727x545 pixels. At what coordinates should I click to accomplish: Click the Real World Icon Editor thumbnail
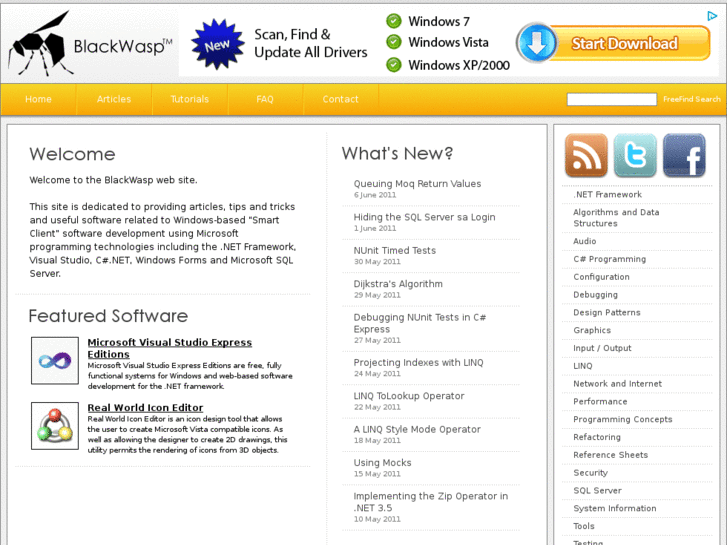click(55, 426)
